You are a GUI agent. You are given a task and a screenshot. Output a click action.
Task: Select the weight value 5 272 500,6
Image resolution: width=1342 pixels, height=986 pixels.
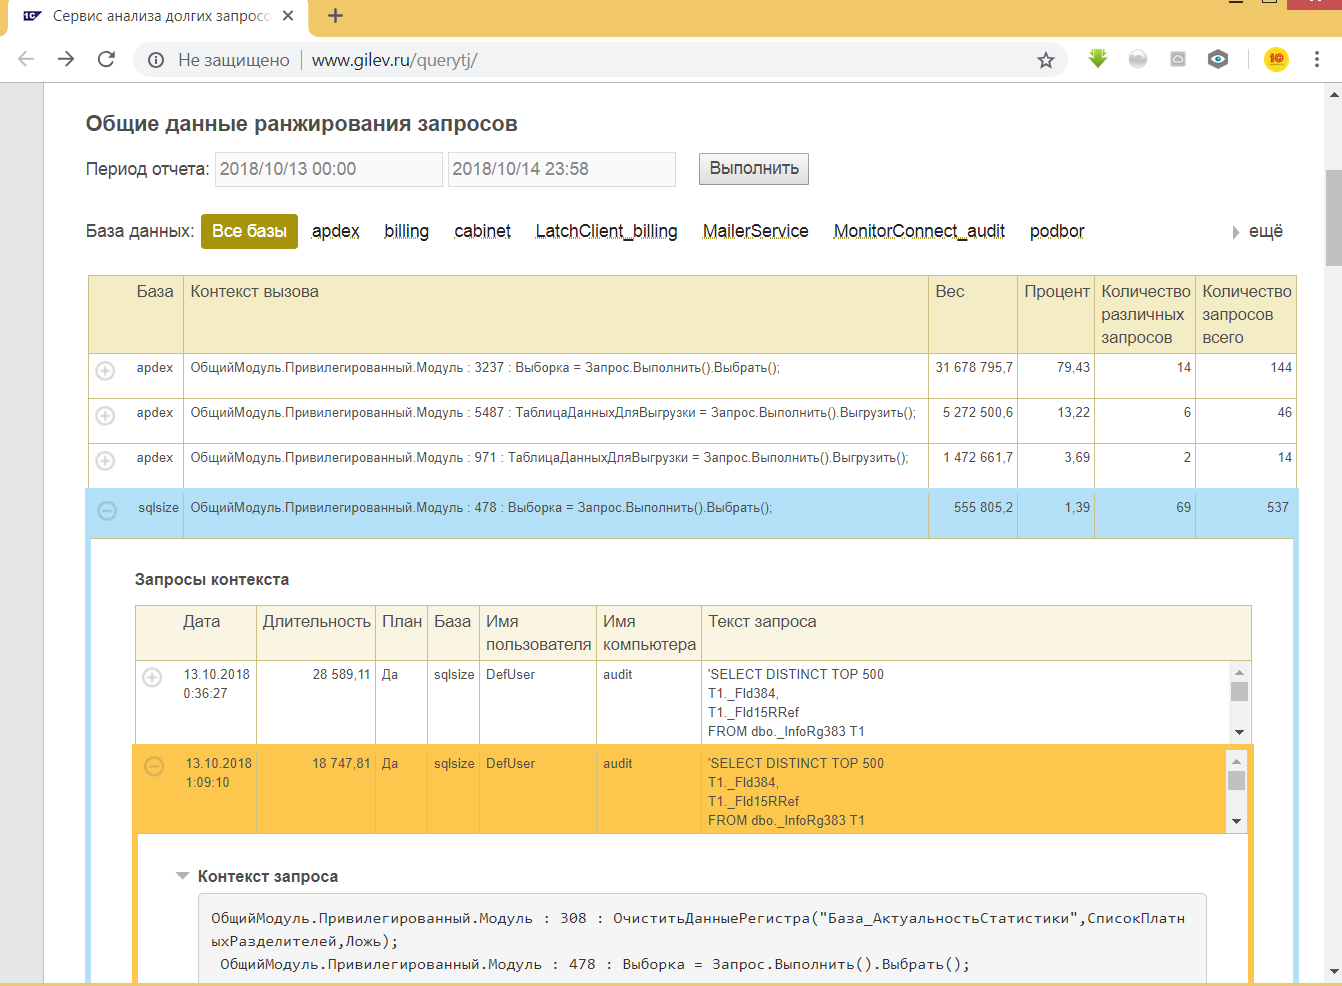[x=978, y=412]
